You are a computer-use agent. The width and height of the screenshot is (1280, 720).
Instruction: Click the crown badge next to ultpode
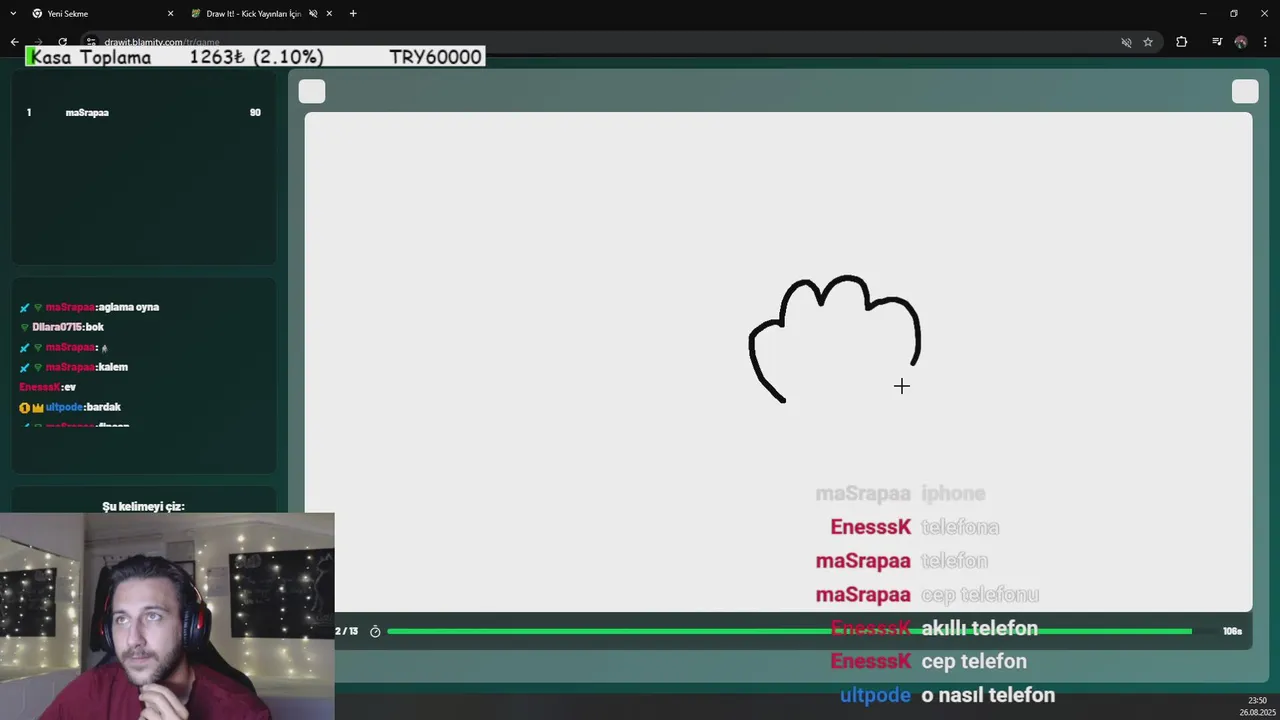[x=38, y=407]
